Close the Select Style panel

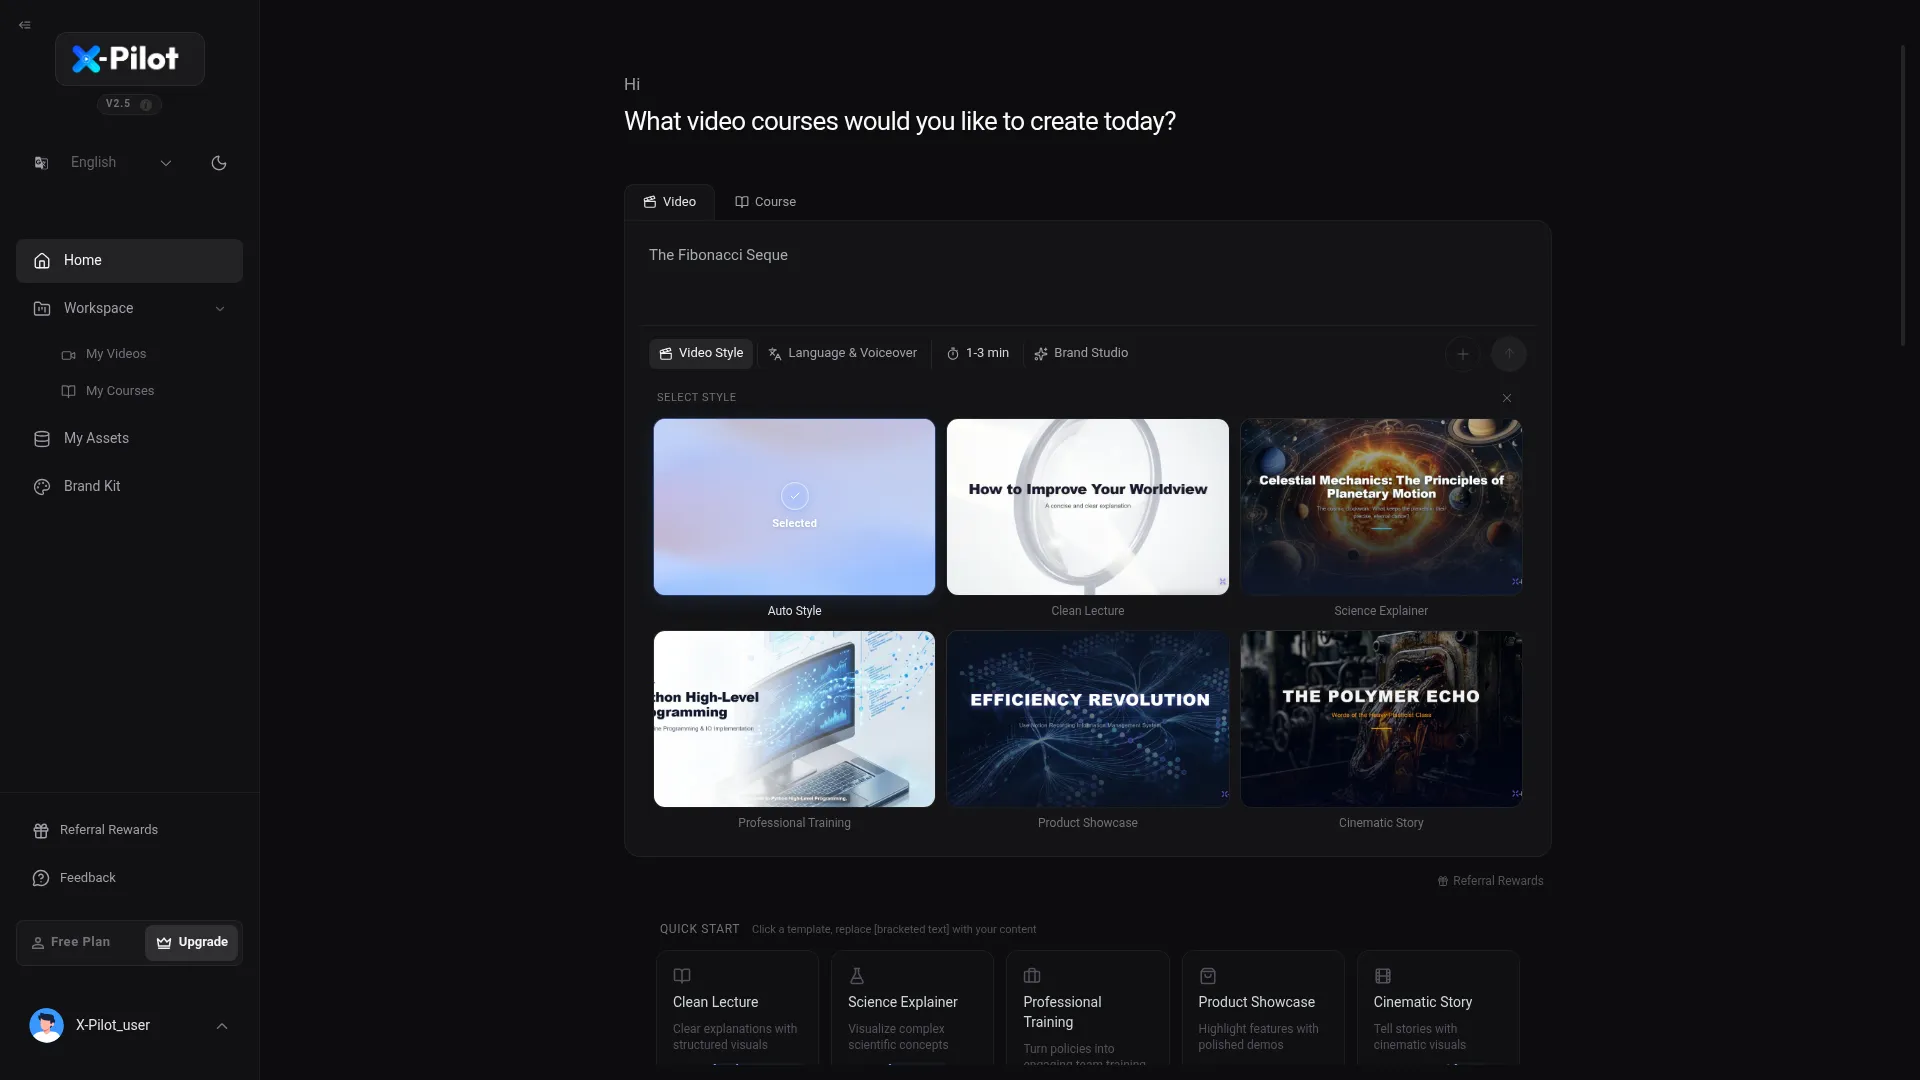(1507, 398)
